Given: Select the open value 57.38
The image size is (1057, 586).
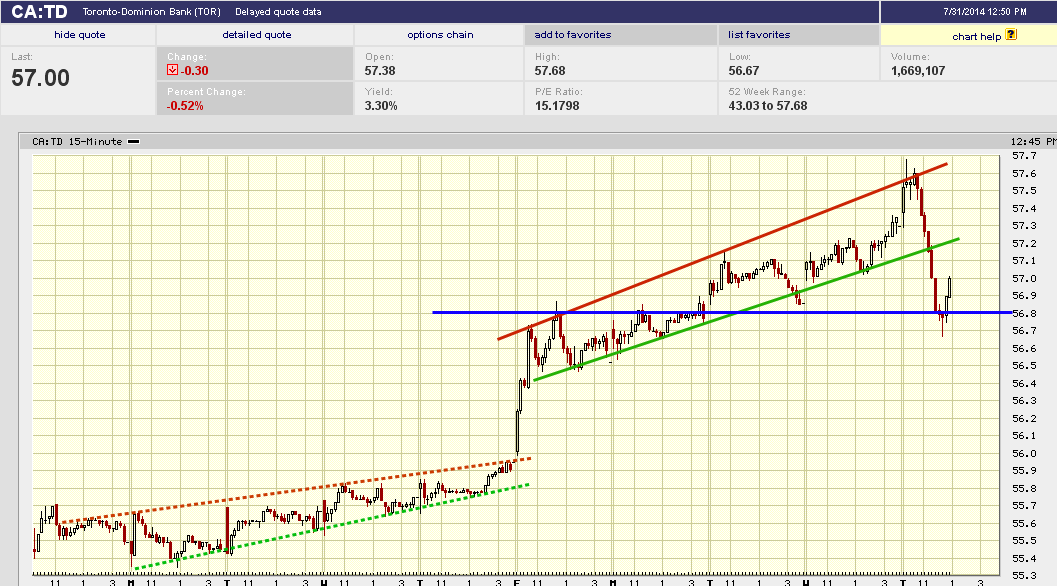Looking at the screenshot, I should coord(380,71).
